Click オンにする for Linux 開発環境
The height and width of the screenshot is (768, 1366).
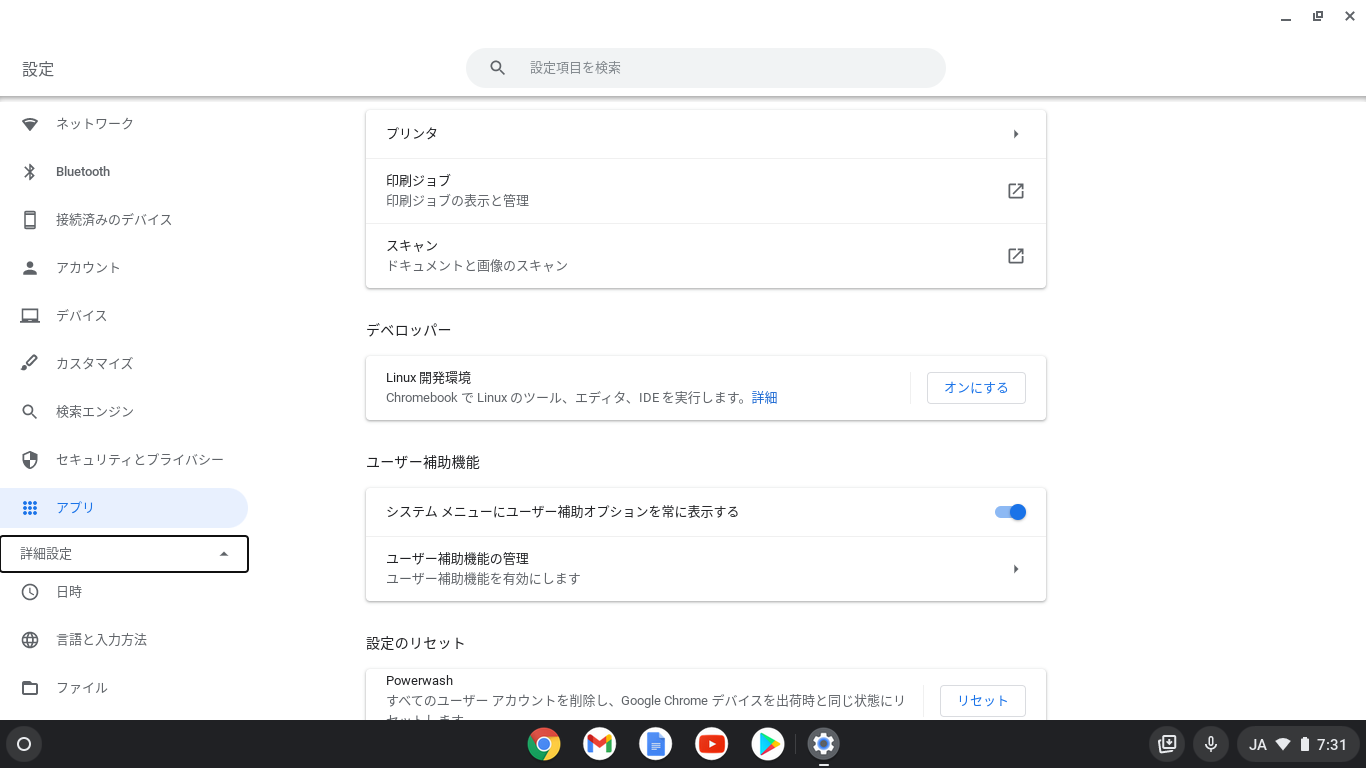tap(976, 388)
